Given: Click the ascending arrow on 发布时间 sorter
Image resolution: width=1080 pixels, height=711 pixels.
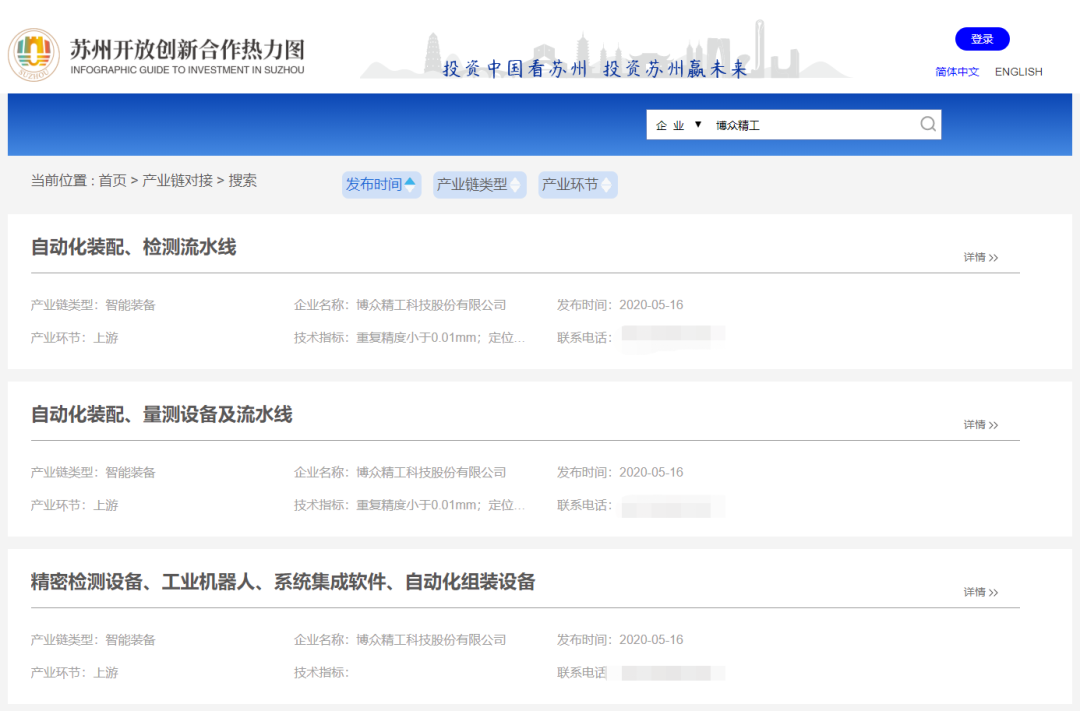Looking at the screenshot, I should (409, 179).
